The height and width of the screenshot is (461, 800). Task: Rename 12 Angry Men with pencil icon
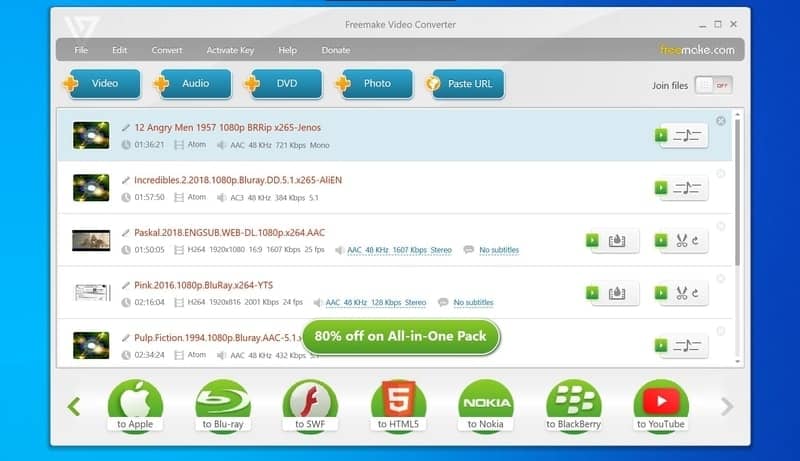(126, 127)
